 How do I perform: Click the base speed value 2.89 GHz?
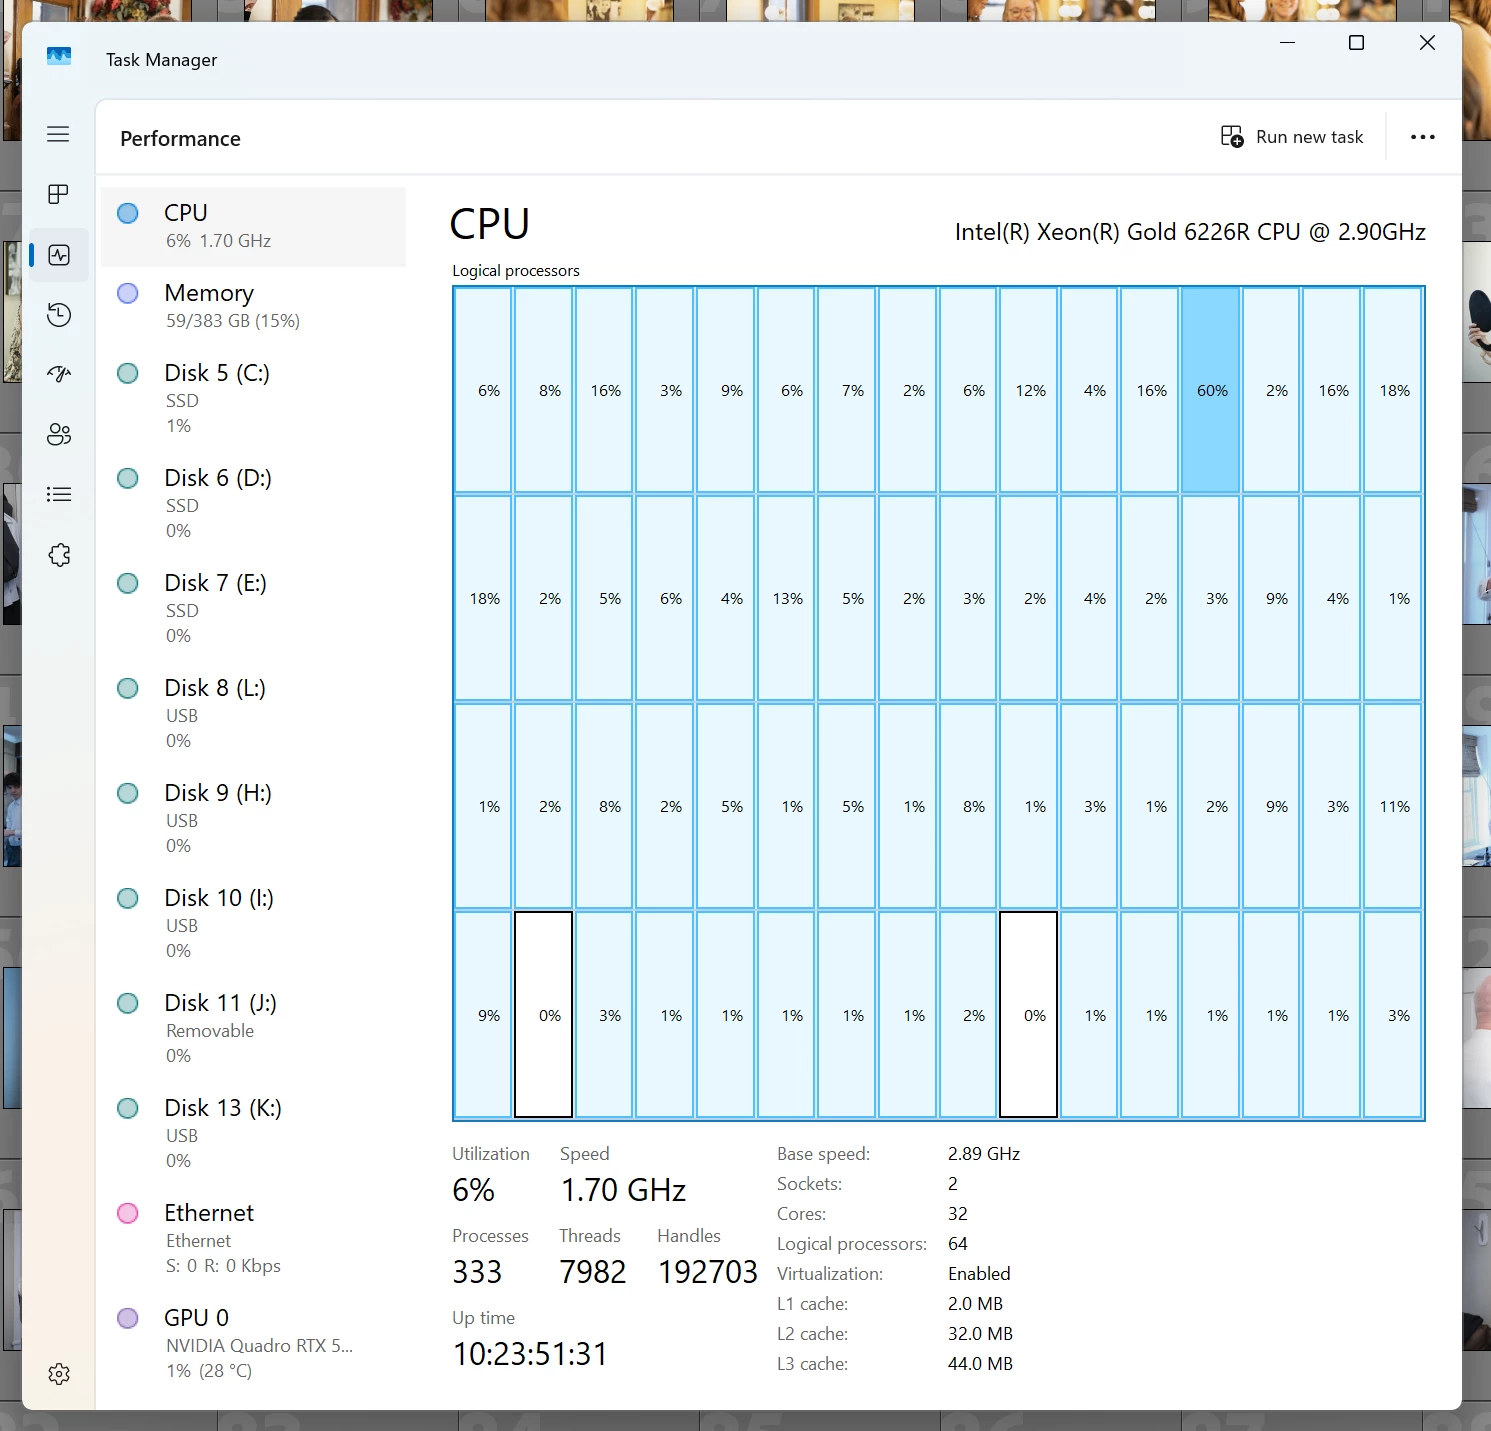click(984, 1154)
